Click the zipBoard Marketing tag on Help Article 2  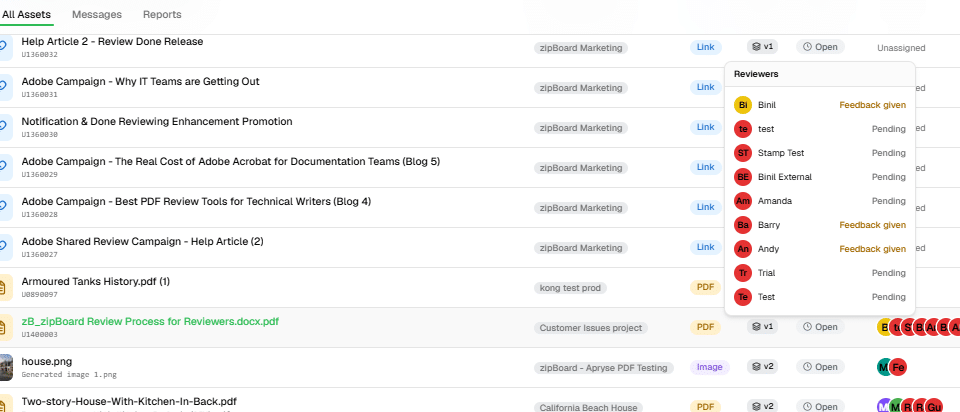tap(581, 48)
